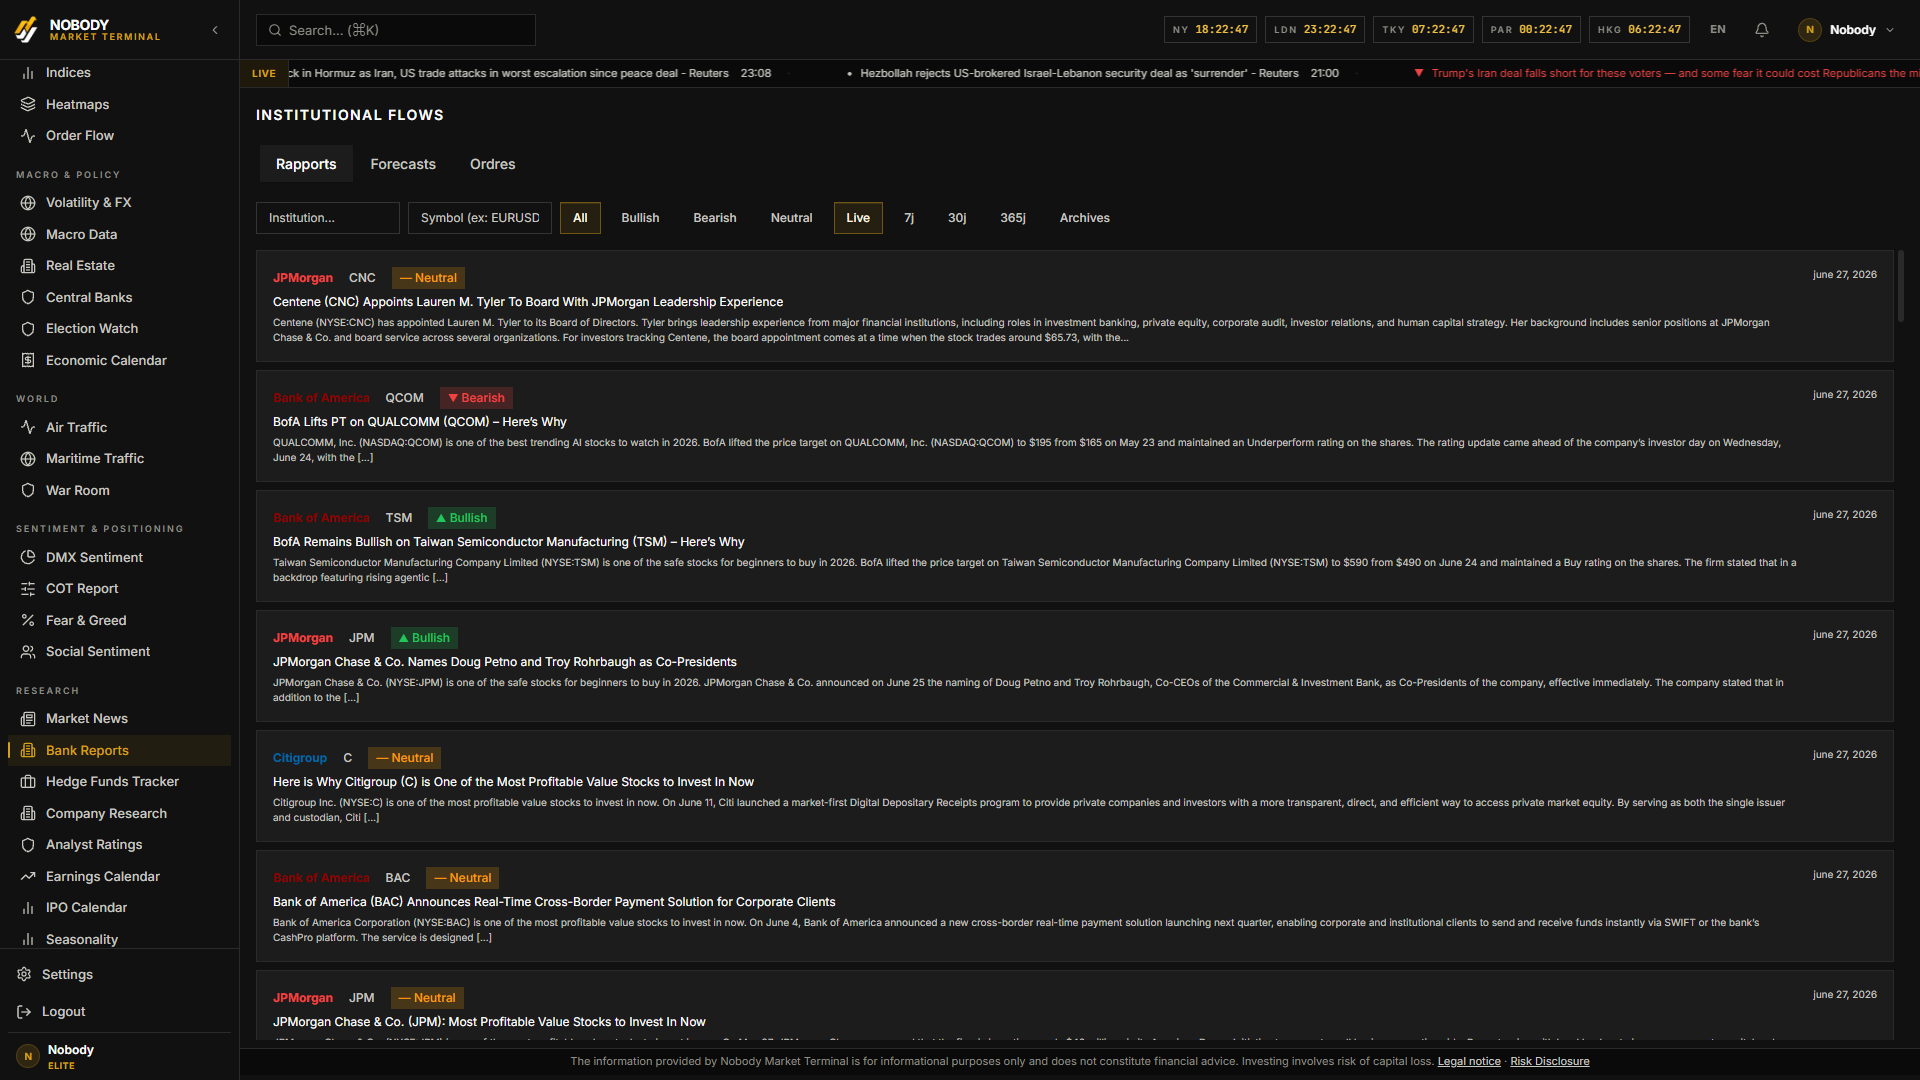The height and width of the screenshot is (1080, 1920).
Task: Open the Legal notice link
Action: [1469, 1062]
